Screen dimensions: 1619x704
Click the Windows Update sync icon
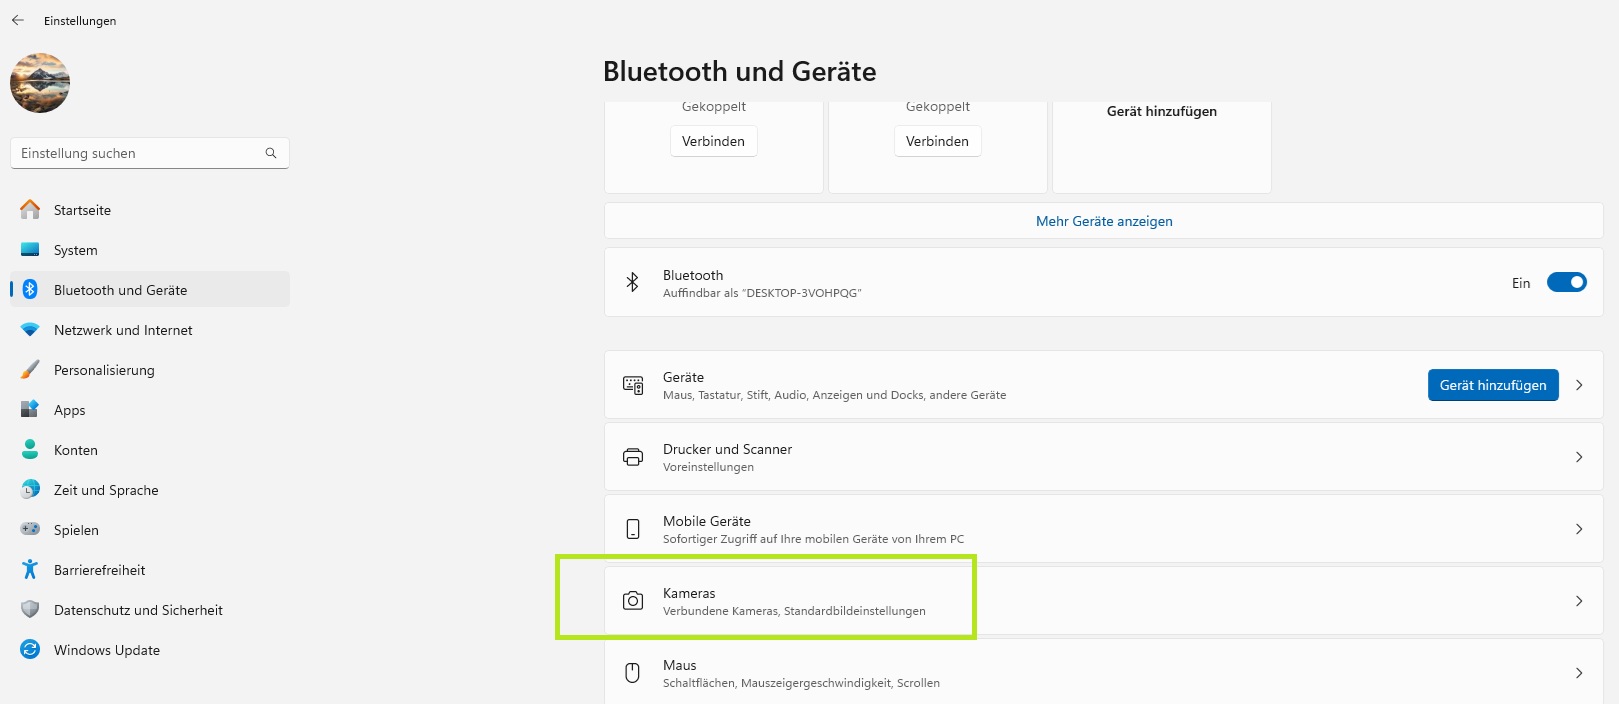tap(30, 650)
